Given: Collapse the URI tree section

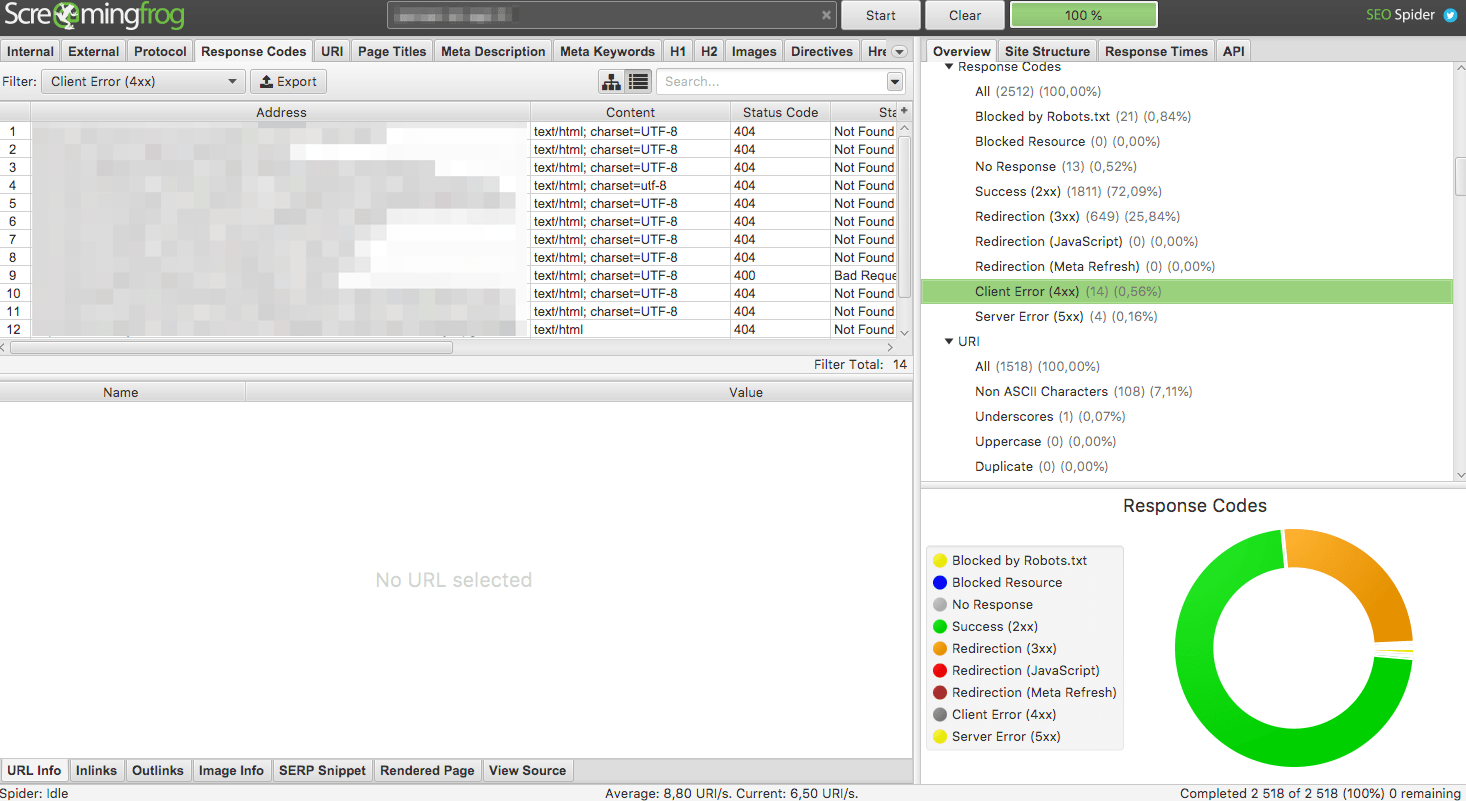Looking at the screenshot, I should coord(949,342).
